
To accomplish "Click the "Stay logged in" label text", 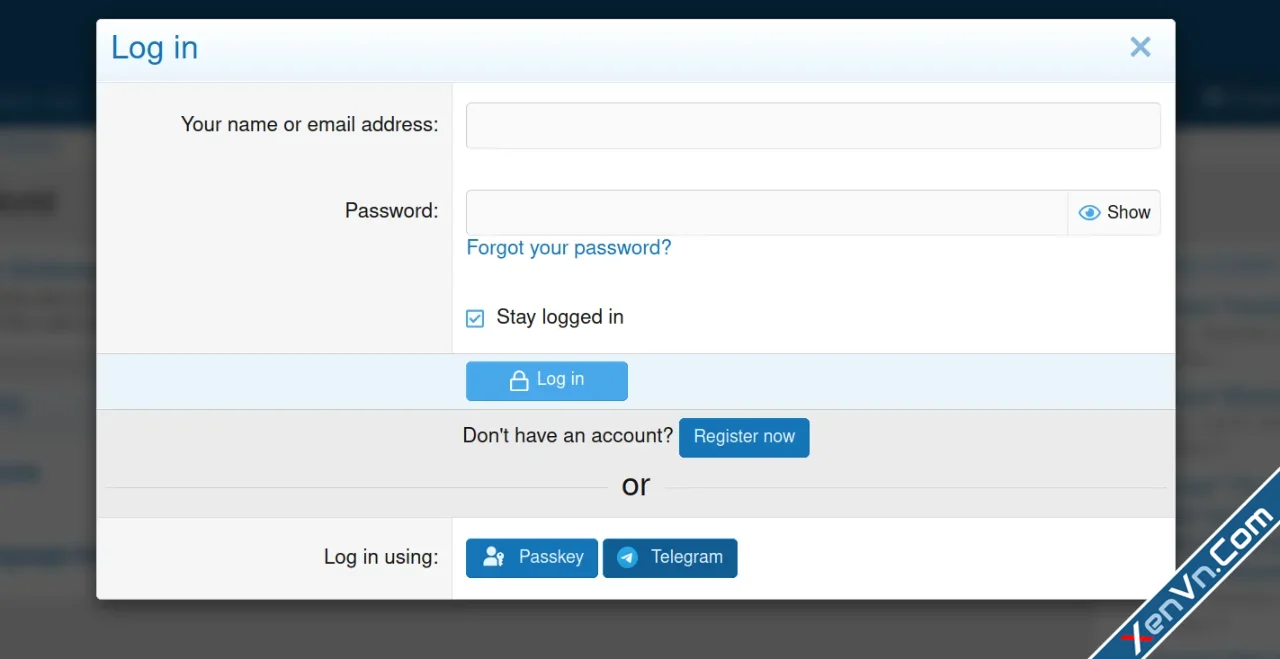I will [560, 317].
